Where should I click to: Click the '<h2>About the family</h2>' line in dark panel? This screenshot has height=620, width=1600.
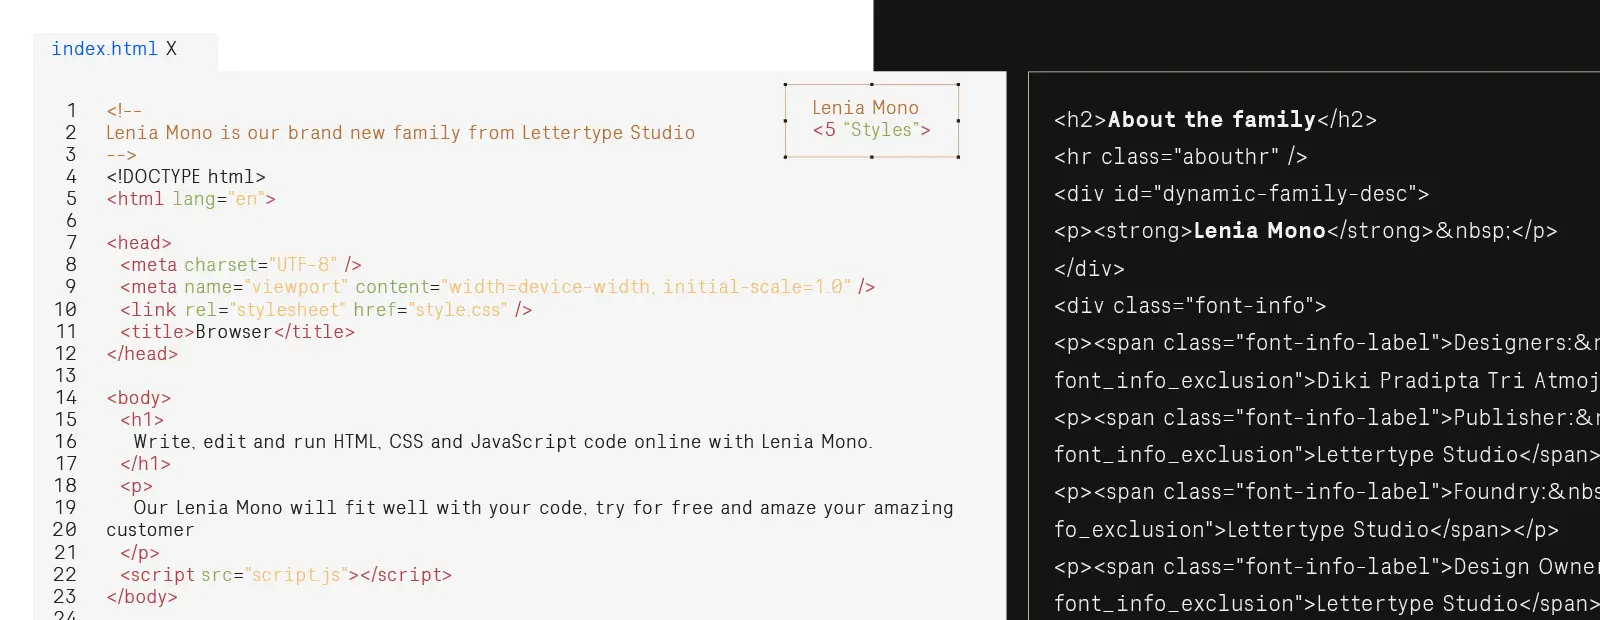coord(1215,119)
